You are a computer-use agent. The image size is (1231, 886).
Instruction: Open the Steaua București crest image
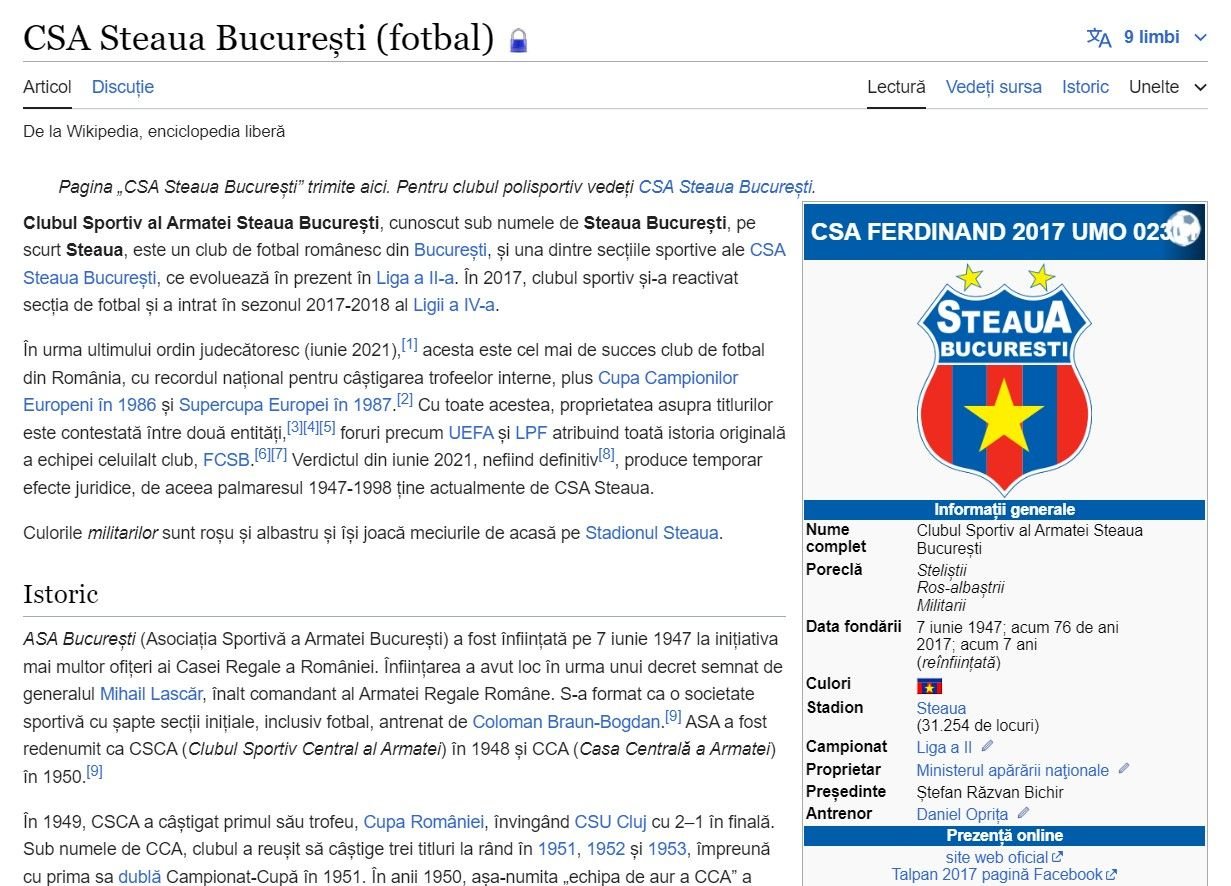(x=1004, y=378)
